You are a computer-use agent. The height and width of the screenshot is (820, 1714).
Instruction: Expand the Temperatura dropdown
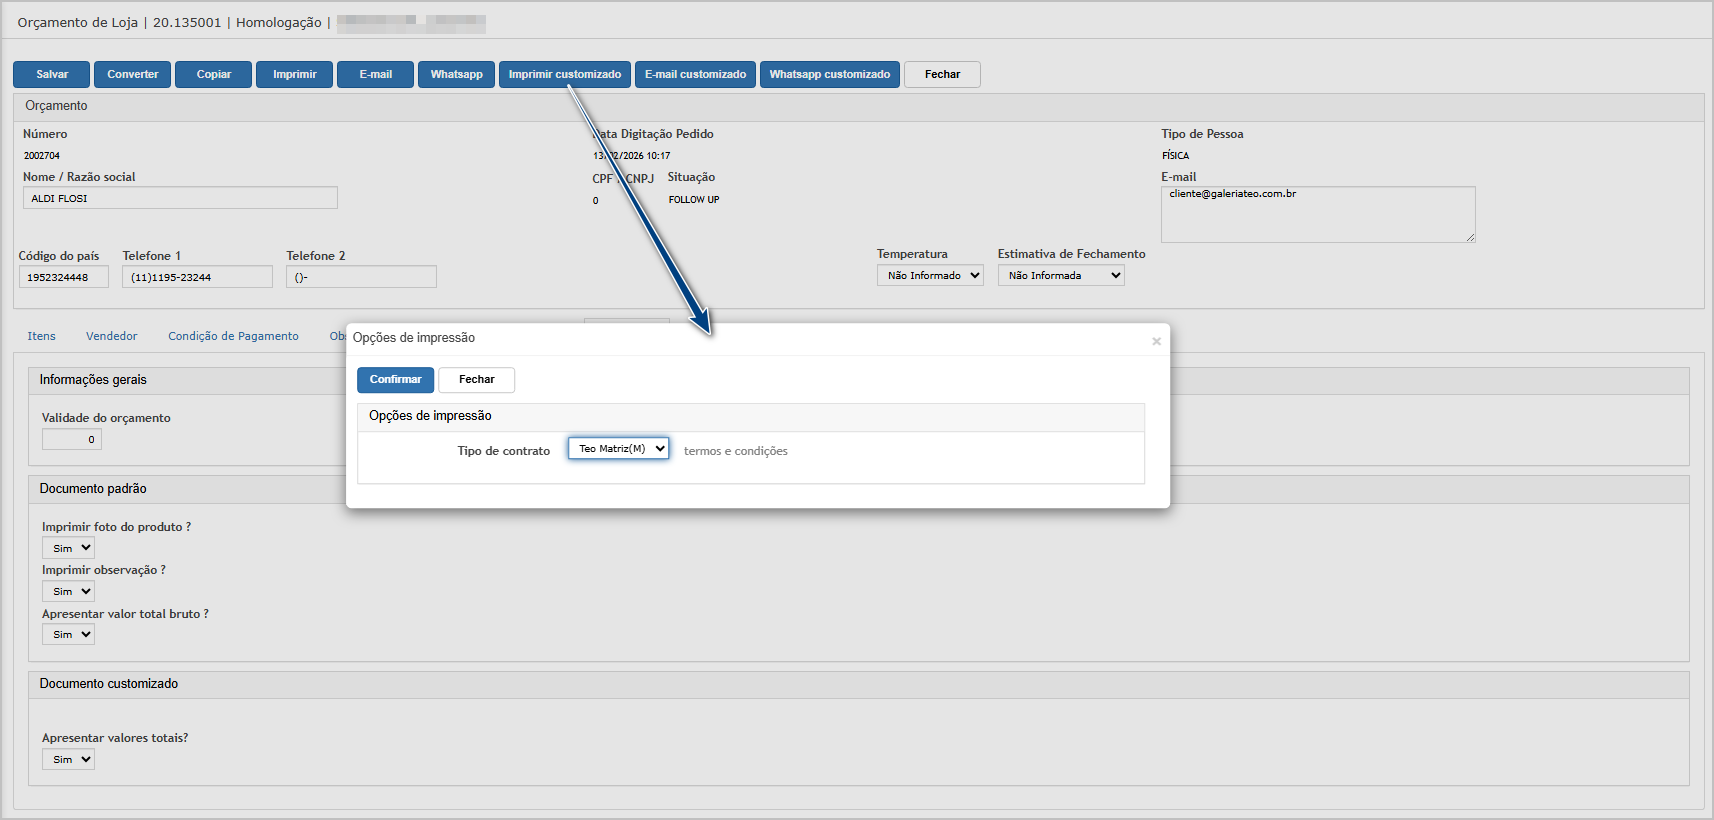coord(930,276)
